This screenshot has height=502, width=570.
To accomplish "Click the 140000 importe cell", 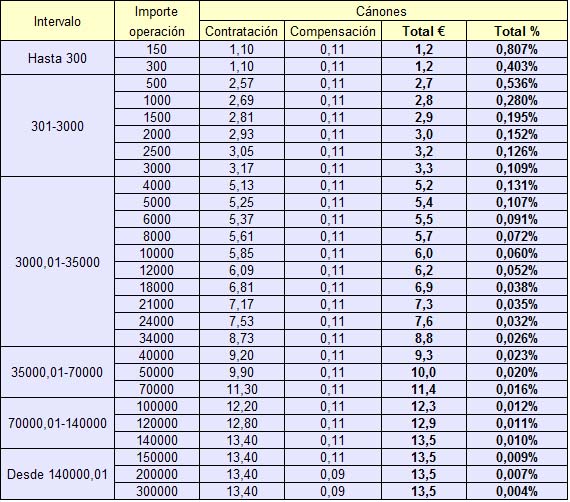I will (x=157, y=440).
